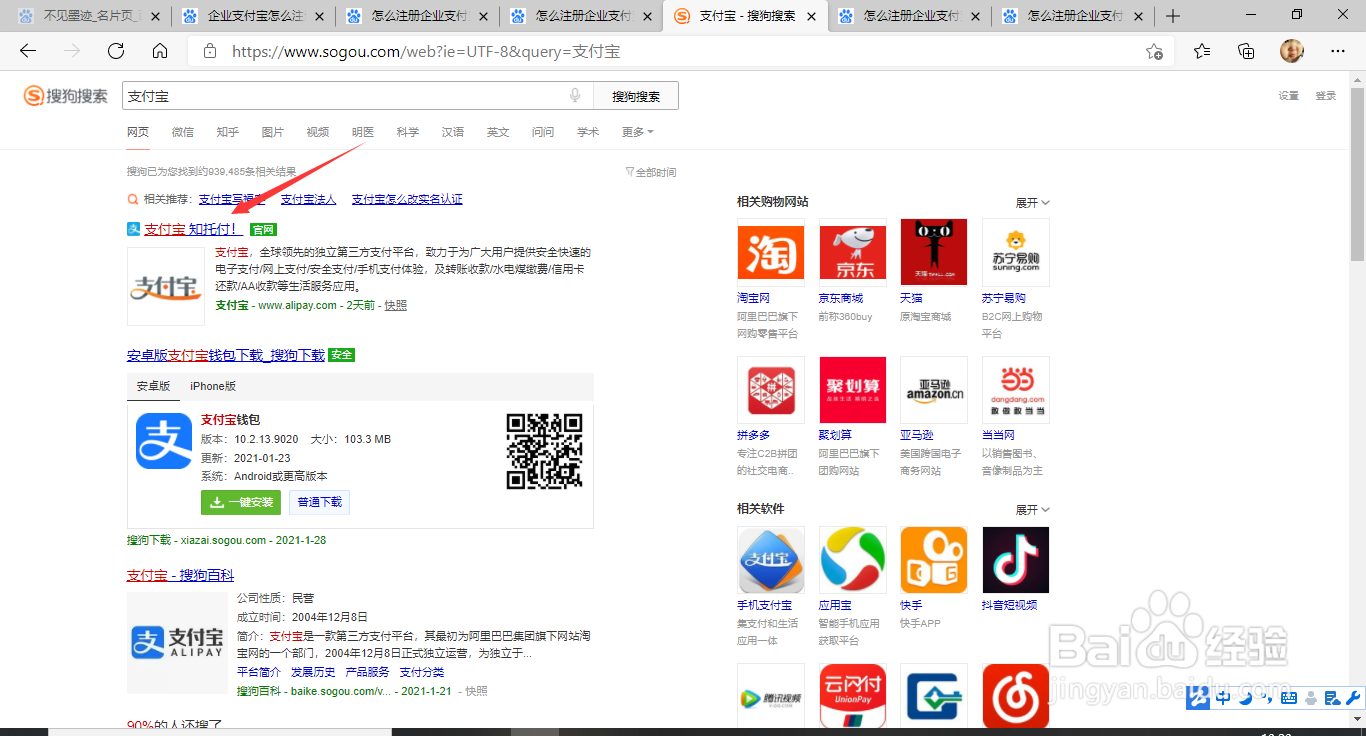Viewport: 1366px width, 736px height.
Task: Click the 应用宝 software icon
Action: (x=852, y=560)
